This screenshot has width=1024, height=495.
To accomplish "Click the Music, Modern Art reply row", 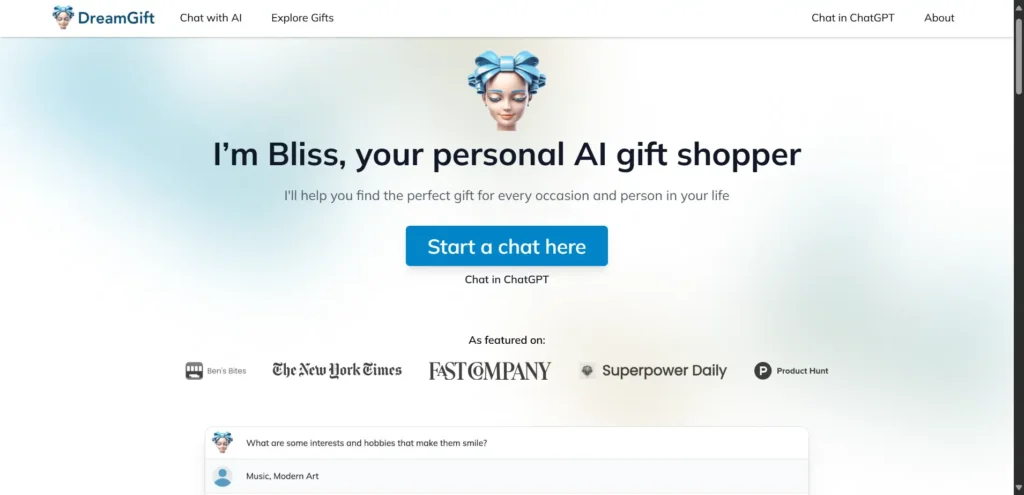I will tap(507, 476).
